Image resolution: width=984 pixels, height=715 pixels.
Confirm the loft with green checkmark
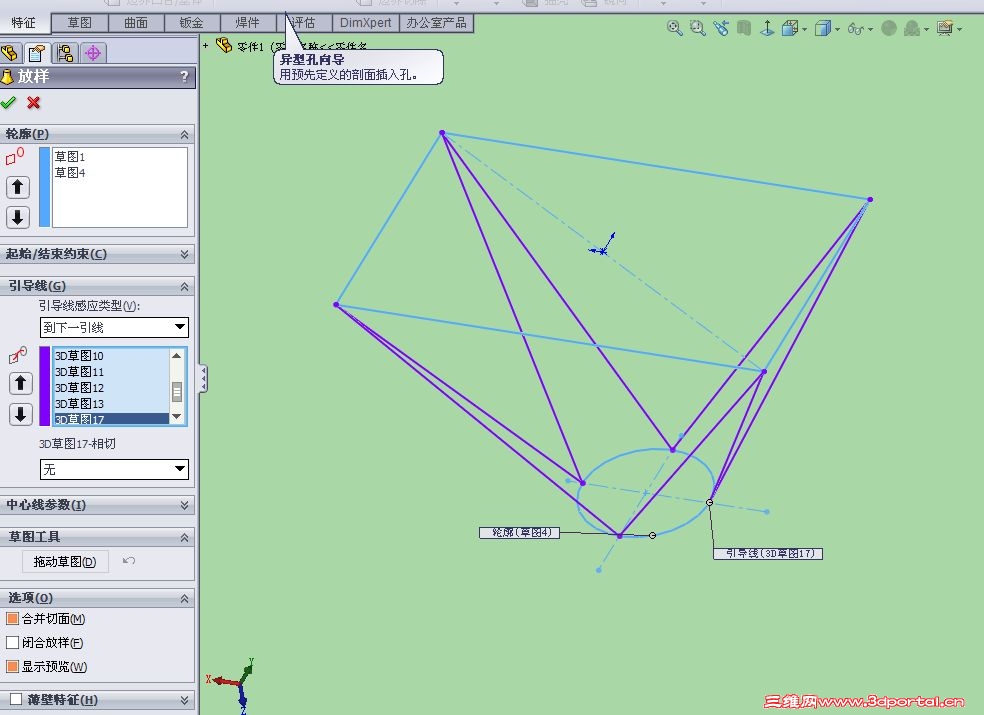(8, 102)
